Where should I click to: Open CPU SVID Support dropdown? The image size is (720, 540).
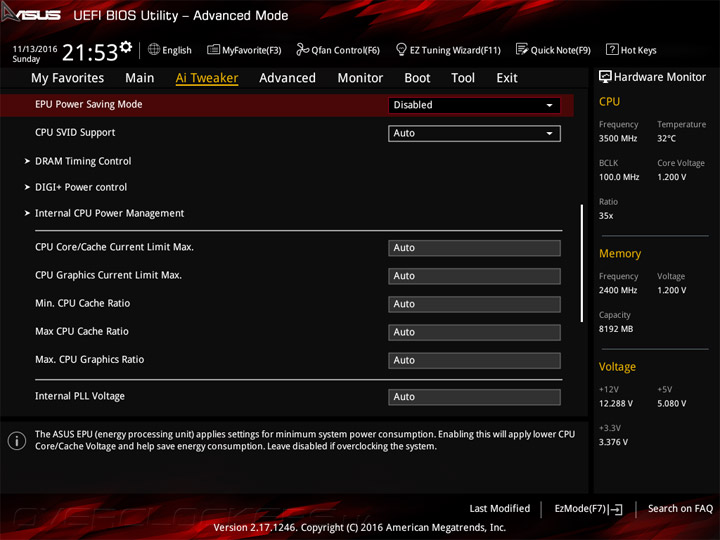(474, 134)
